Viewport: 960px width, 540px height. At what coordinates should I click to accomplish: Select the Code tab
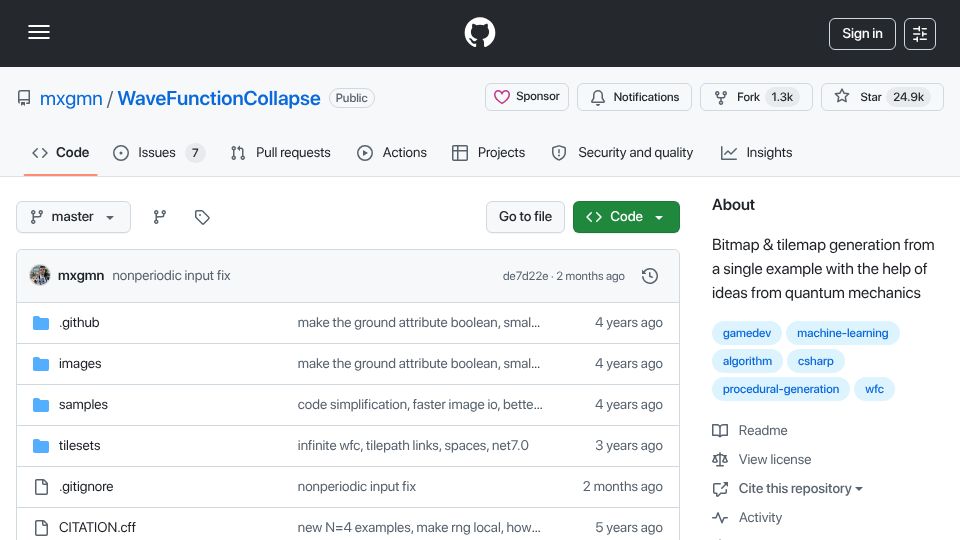[61, 152]
